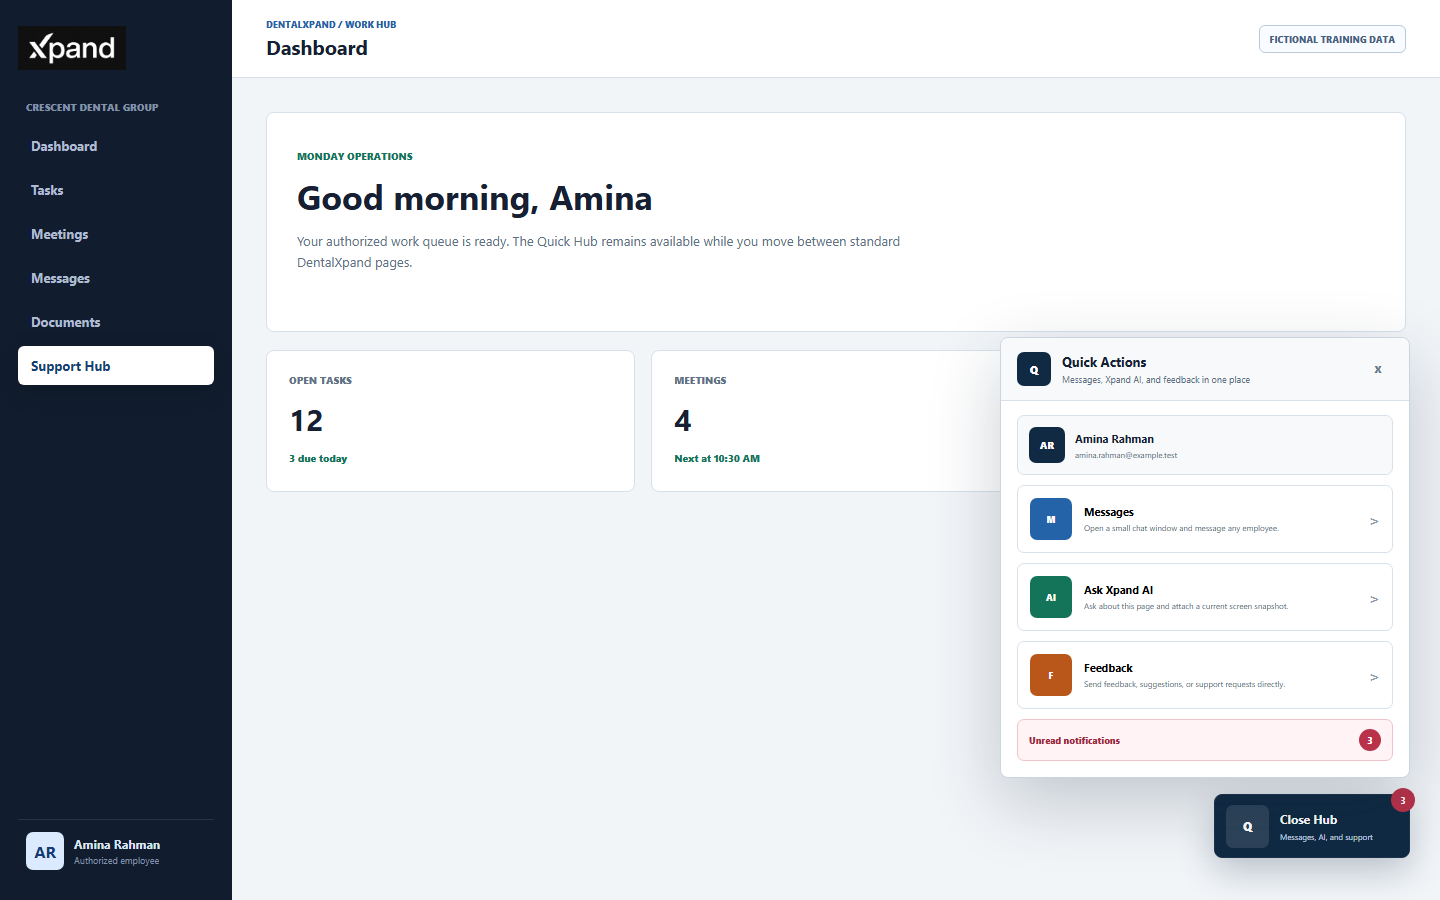Expand Ask Xpand AI row chevron
Screen dimensions: 1440x900
[x=1374, y=599]
